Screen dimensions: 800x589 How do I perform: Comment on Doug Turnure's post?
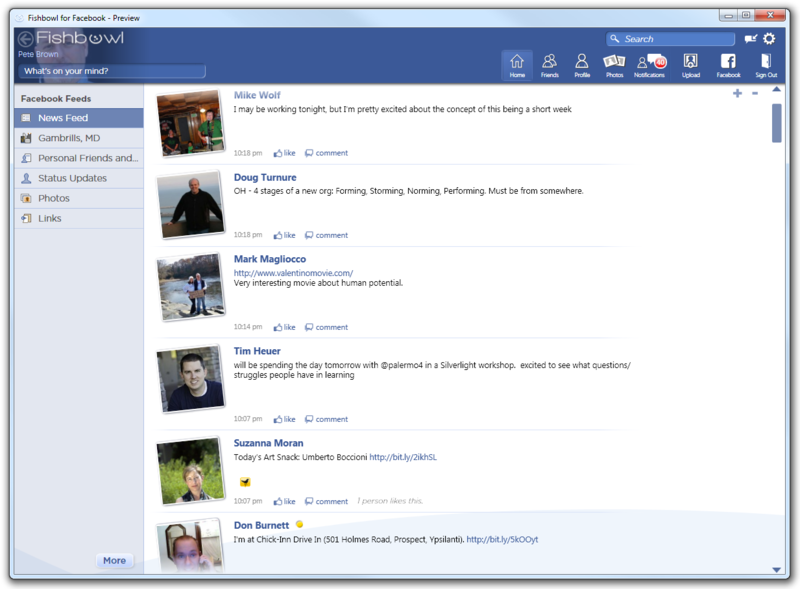pos(326,235)
